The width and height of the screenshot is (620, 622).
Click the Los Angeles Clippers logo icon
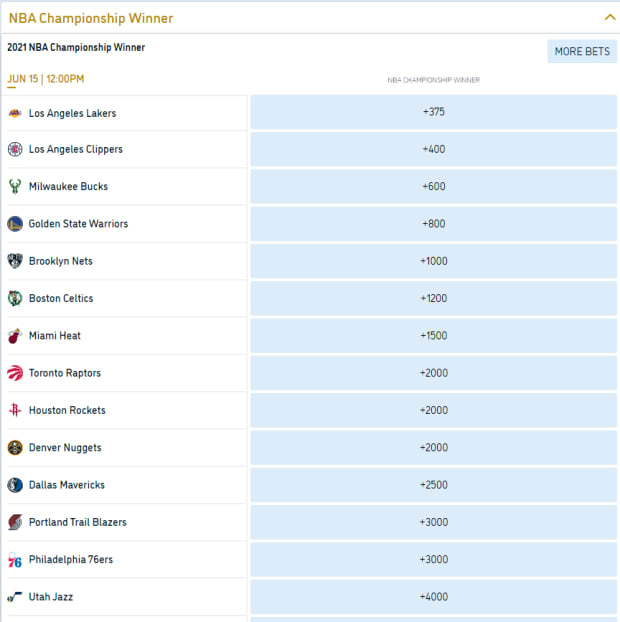15,150
